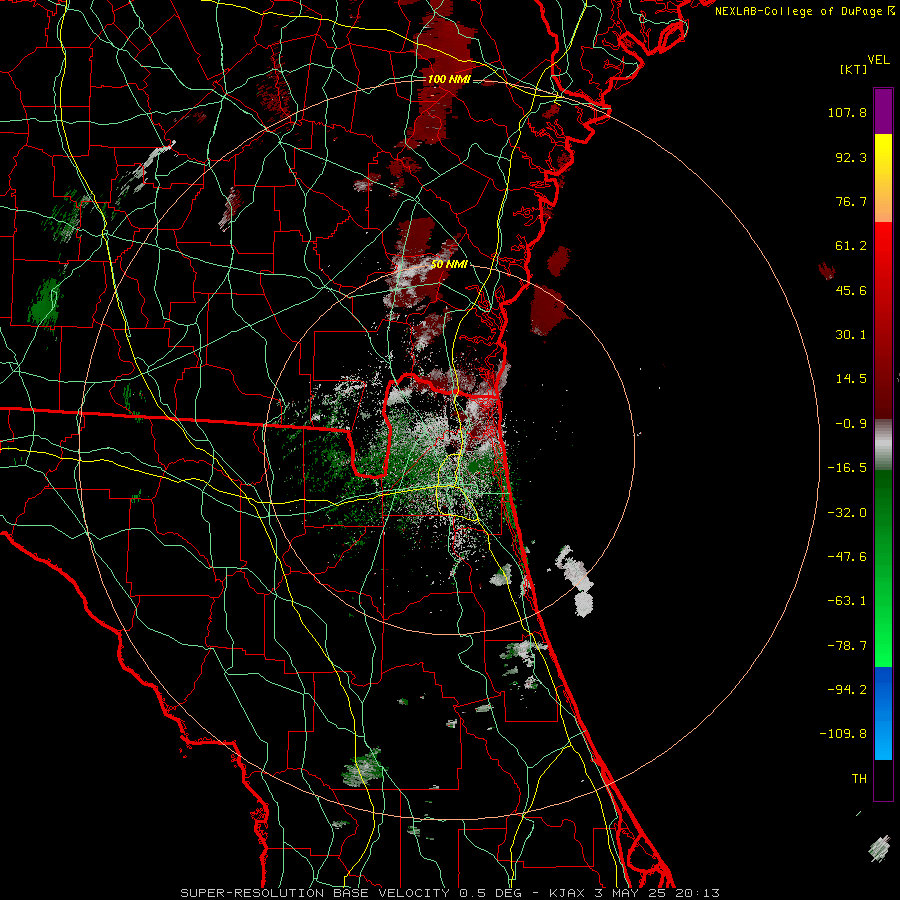Click the -47.6 legend value
The width and height of the screenshot is (900, 900).
(847, 557)
